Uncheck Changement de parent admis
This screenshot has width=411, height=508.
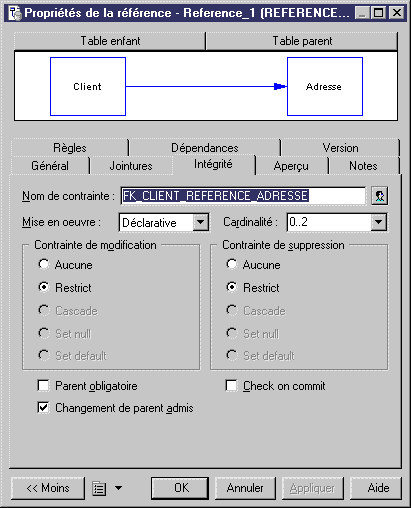point(43,408)
